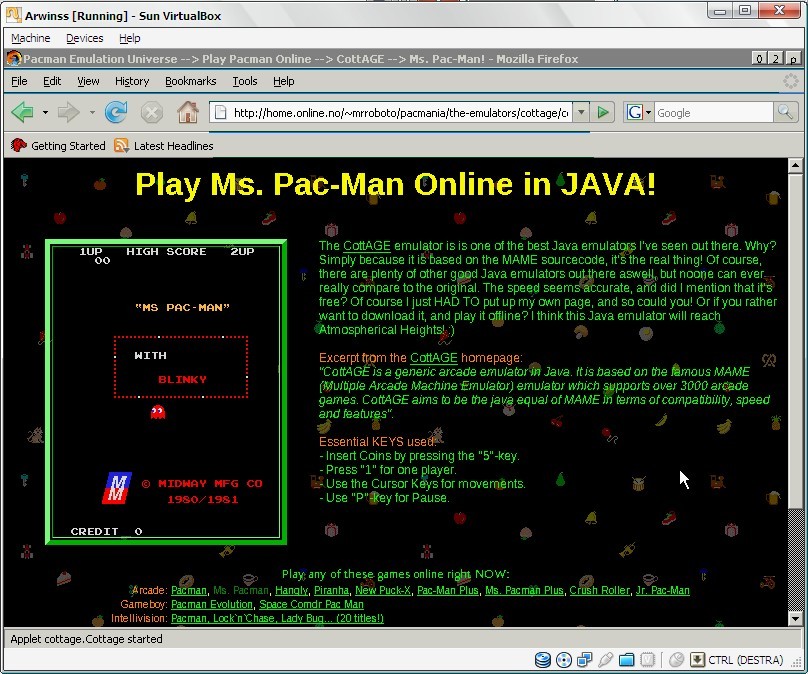Open the VirtualBox Devices menu

(84, 38)
